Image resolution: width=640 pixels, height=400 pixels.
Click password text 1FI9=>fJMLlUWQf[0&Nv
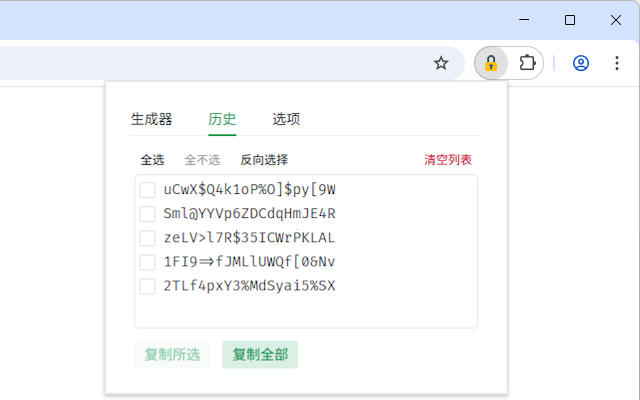(249, 262)
